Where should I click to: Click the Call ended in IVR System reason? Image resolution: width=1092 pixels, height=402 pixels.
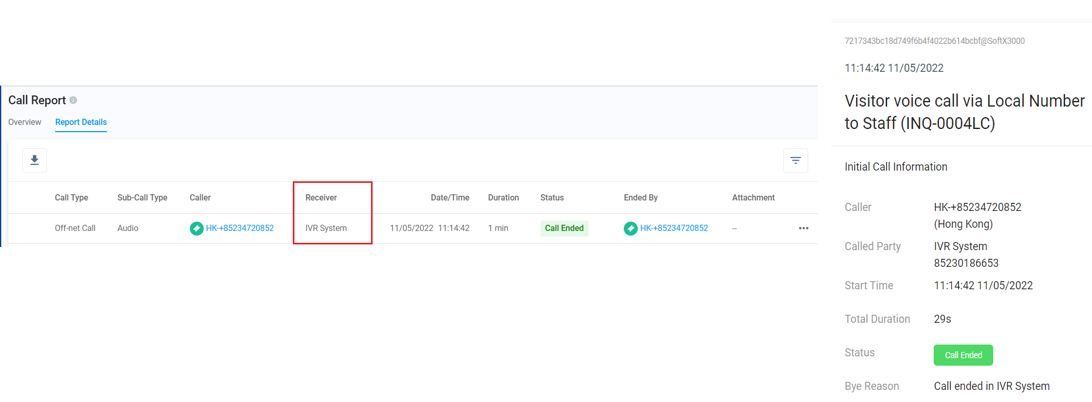[992, 386]
